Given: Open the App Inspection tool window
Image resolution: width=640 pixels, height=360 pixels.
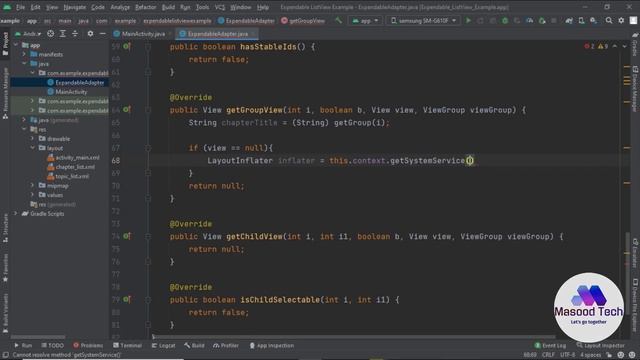Looking at the screenshot, I should tap(271, 345).
